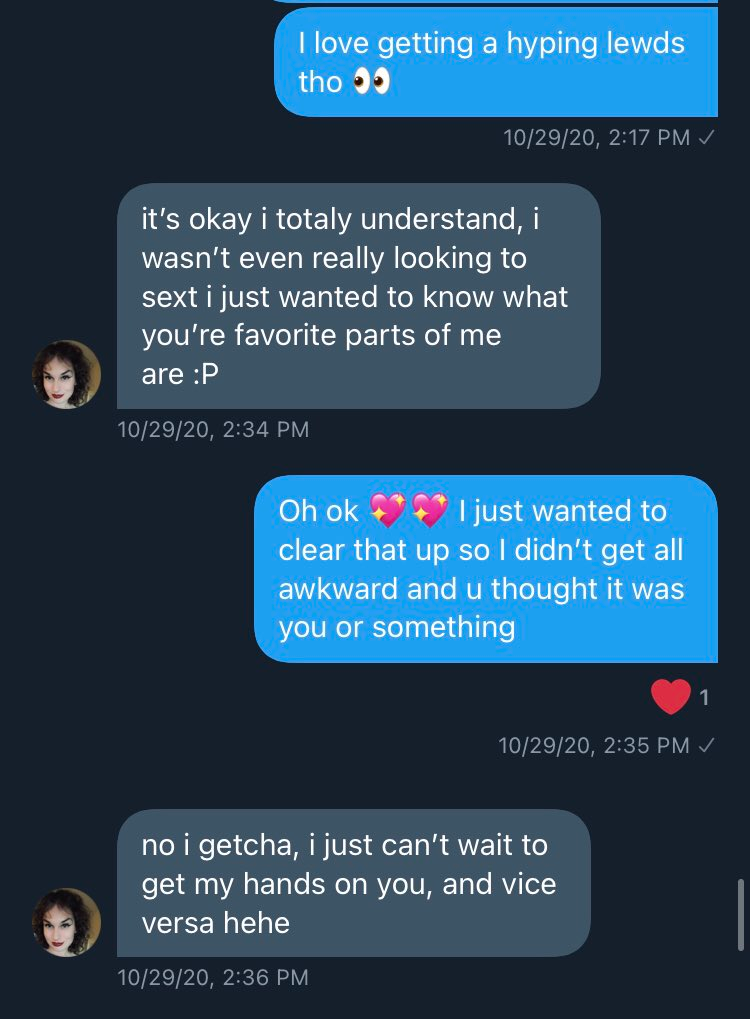
Task: Click the 10/29/20, 2:35 PM timestamp
Action: (x=594, y=745)
